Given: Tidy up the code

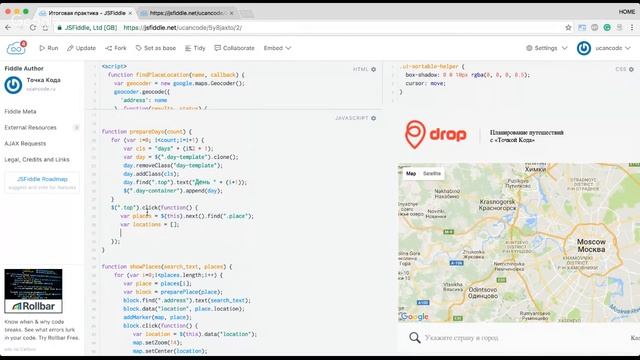Looking at the screenshot, I should 195,48.
